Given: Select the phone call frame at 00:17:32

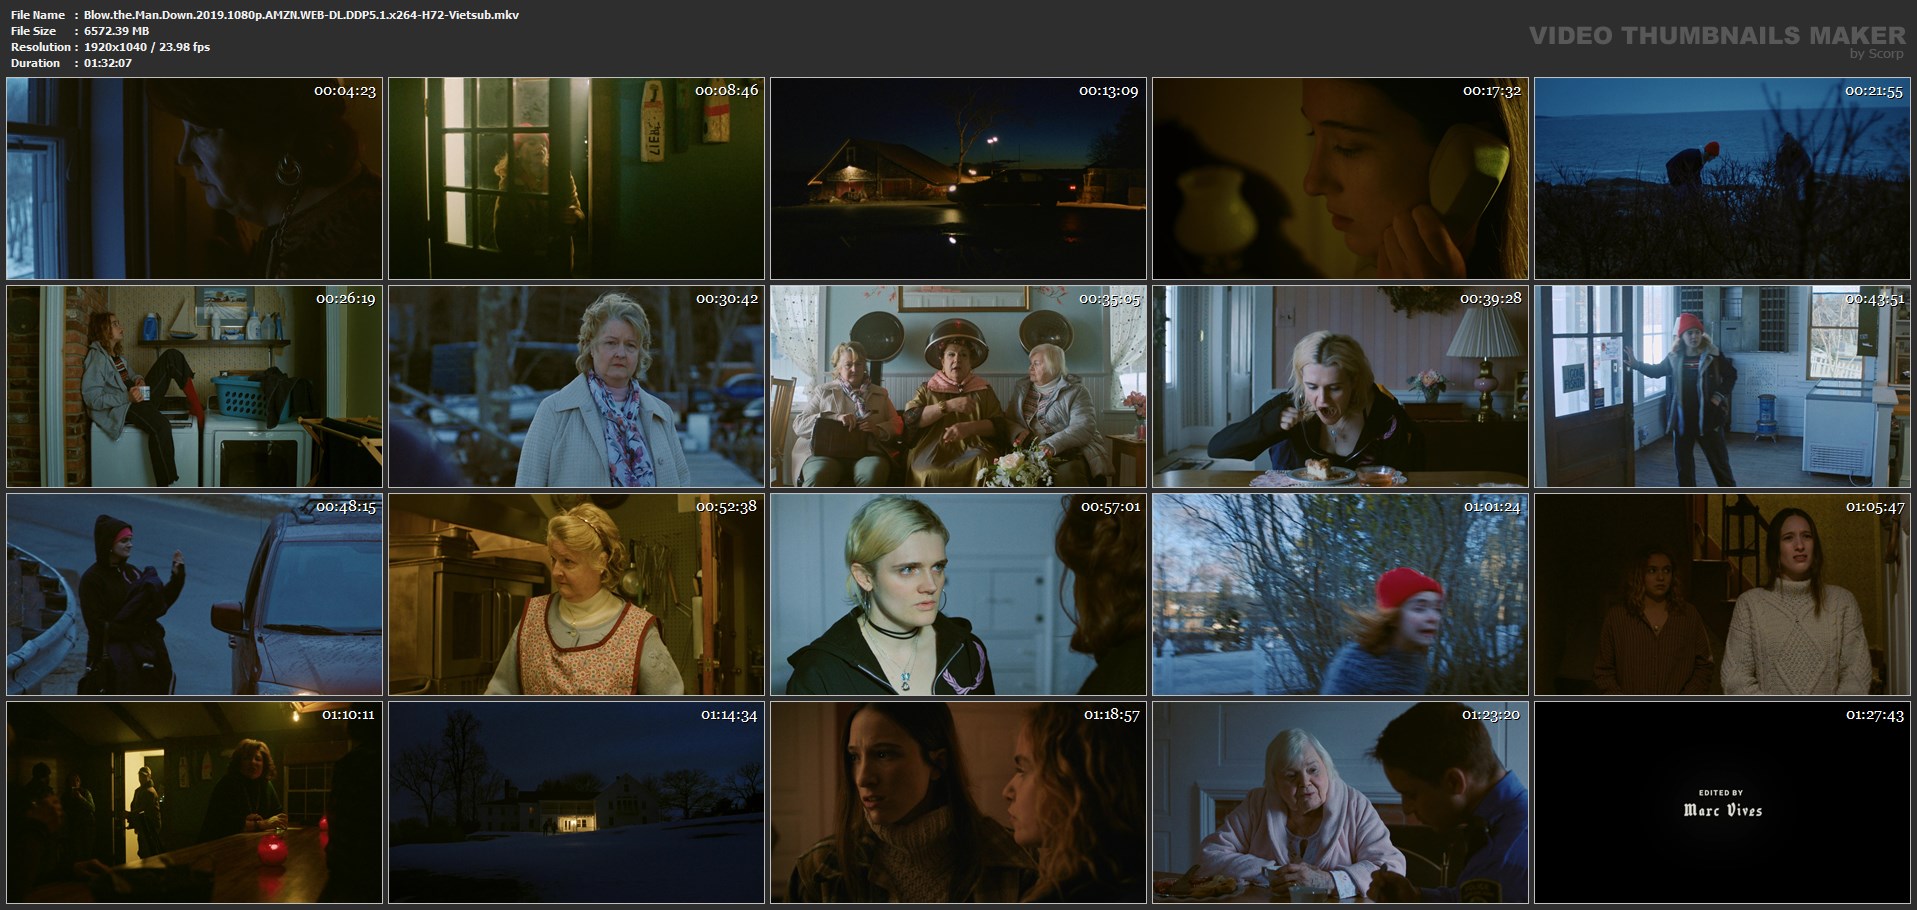Looking at the screenshot, I should tap(1340, 179).
